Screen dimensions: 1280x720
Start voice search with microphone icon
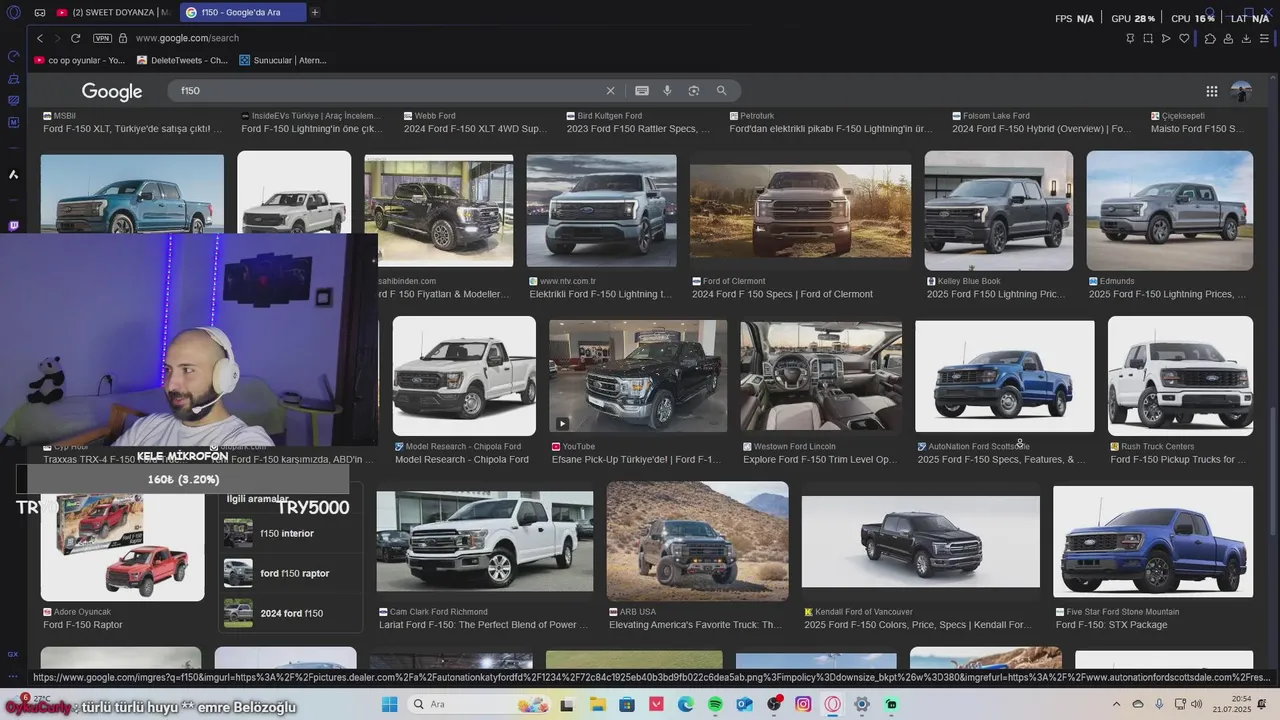(x=667, y=91)
